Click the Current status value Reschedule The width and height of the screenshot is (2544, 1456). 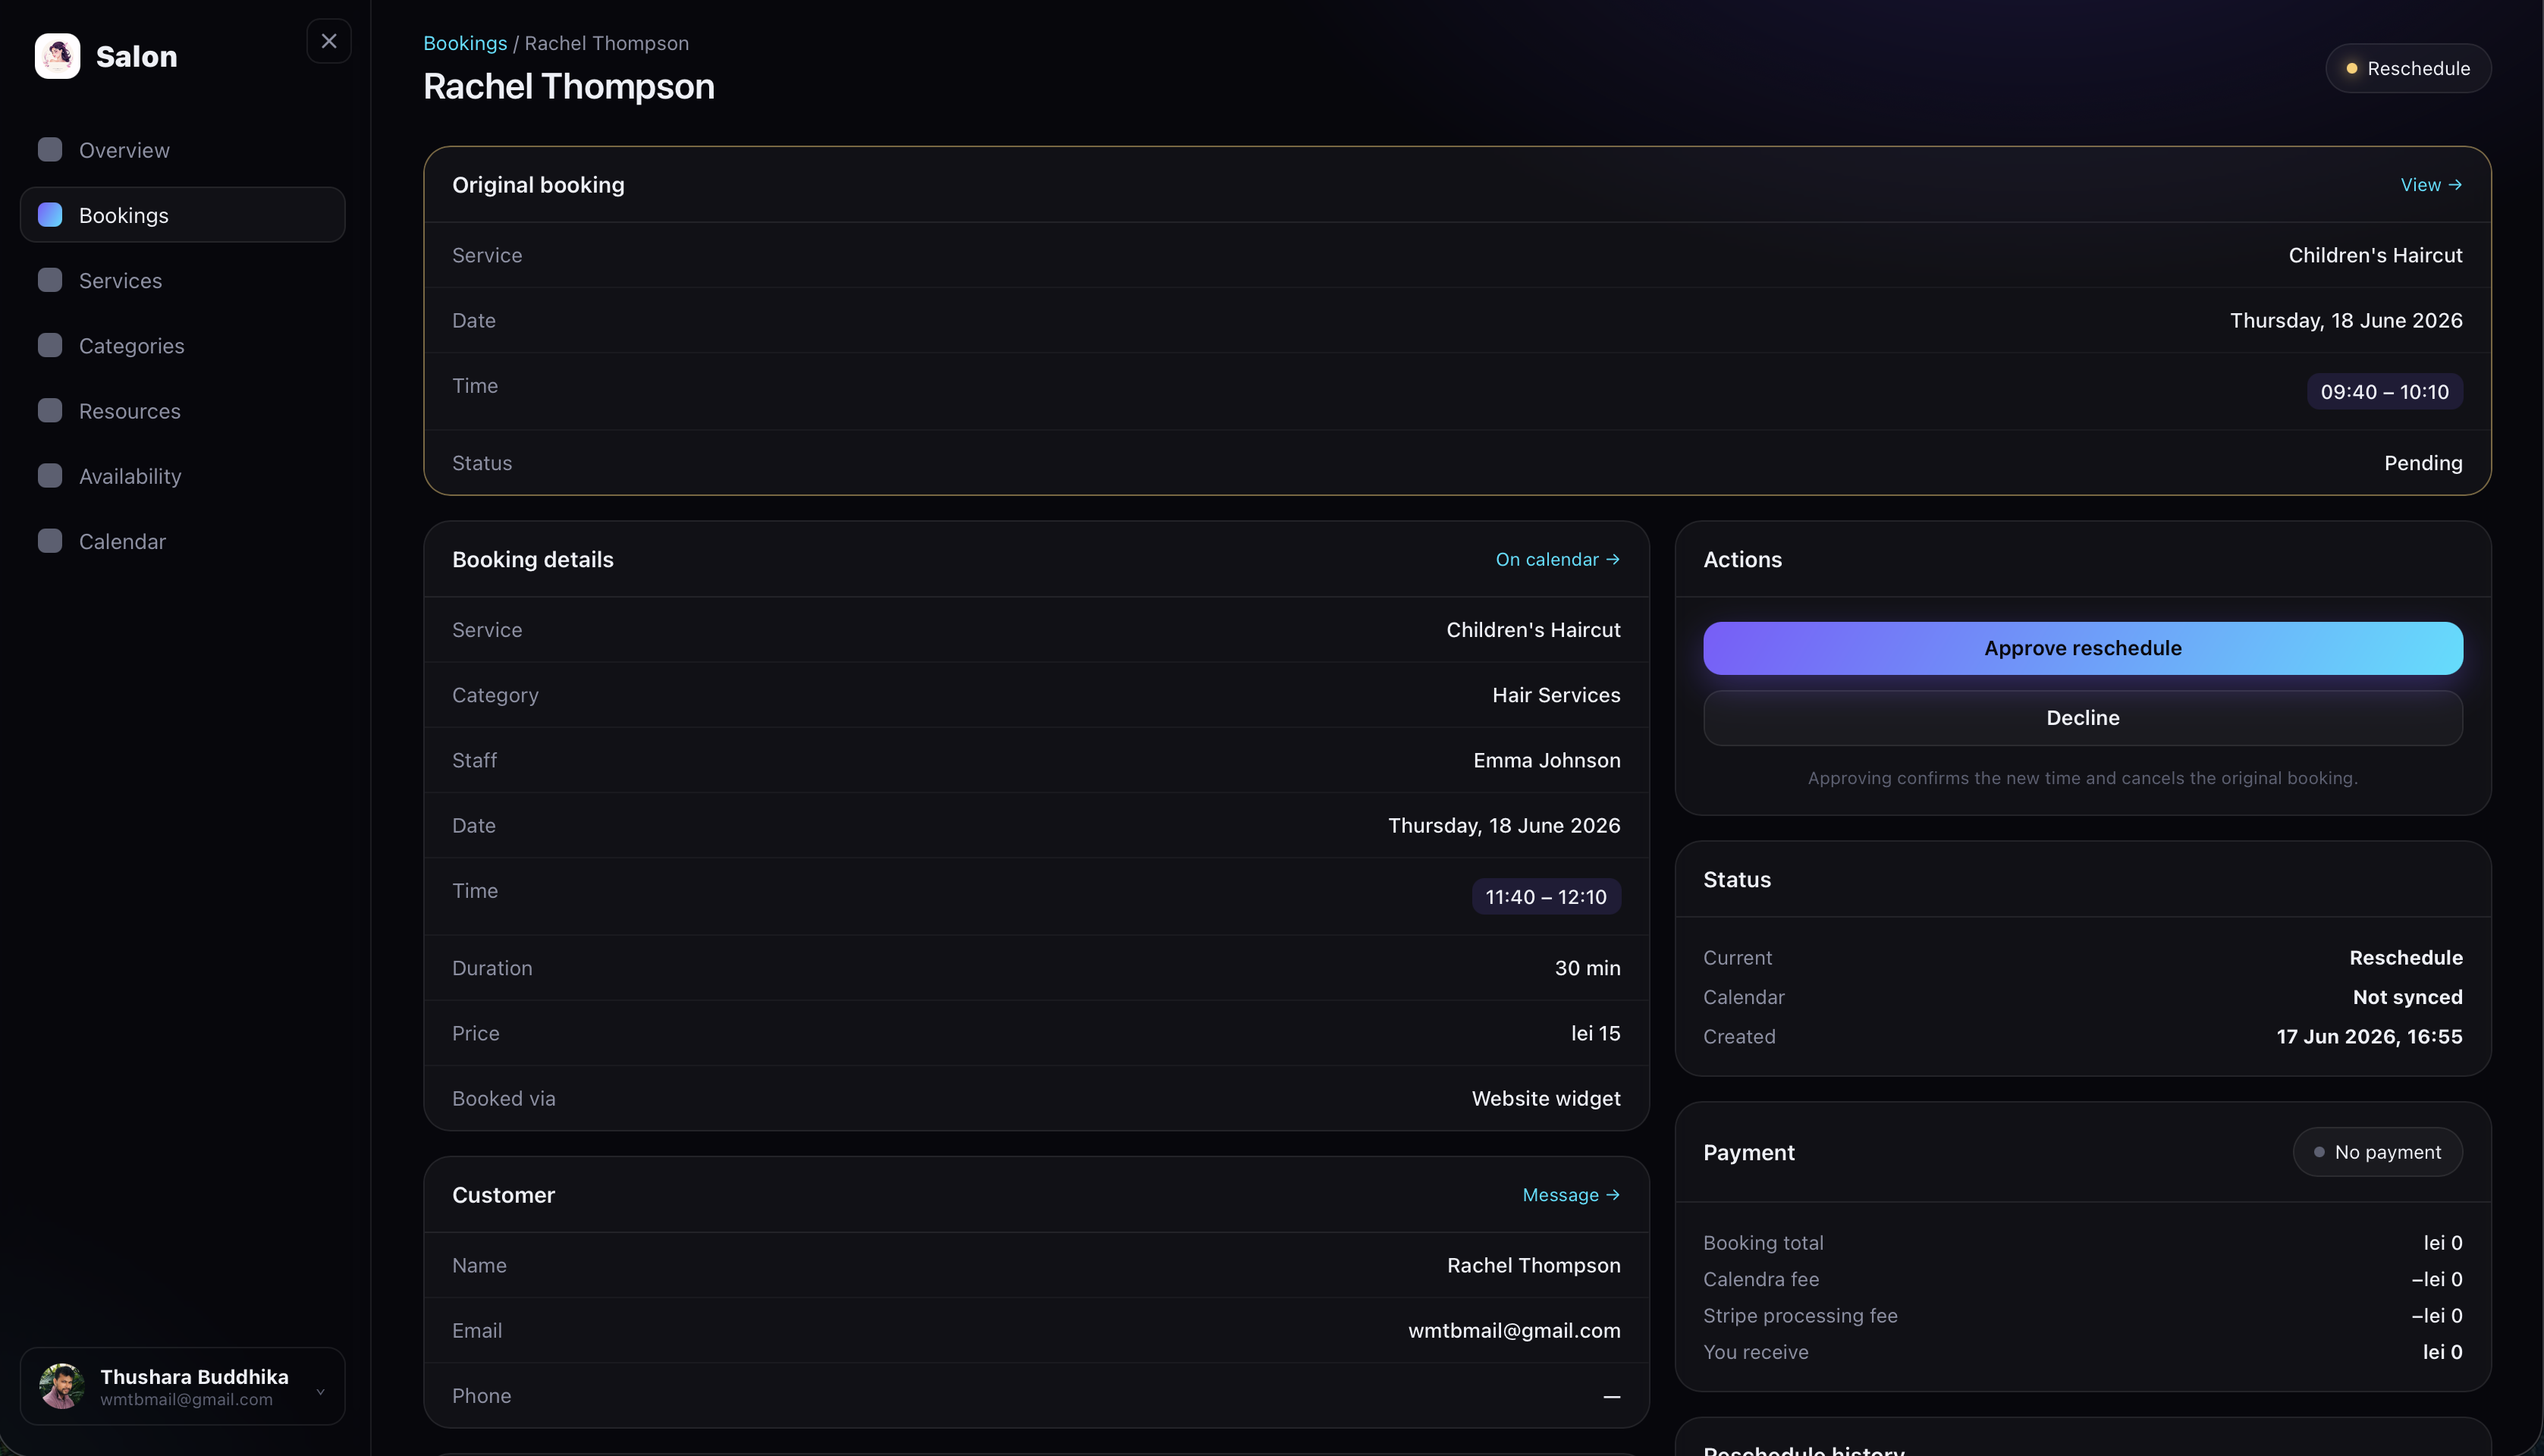pos(2406,958)
